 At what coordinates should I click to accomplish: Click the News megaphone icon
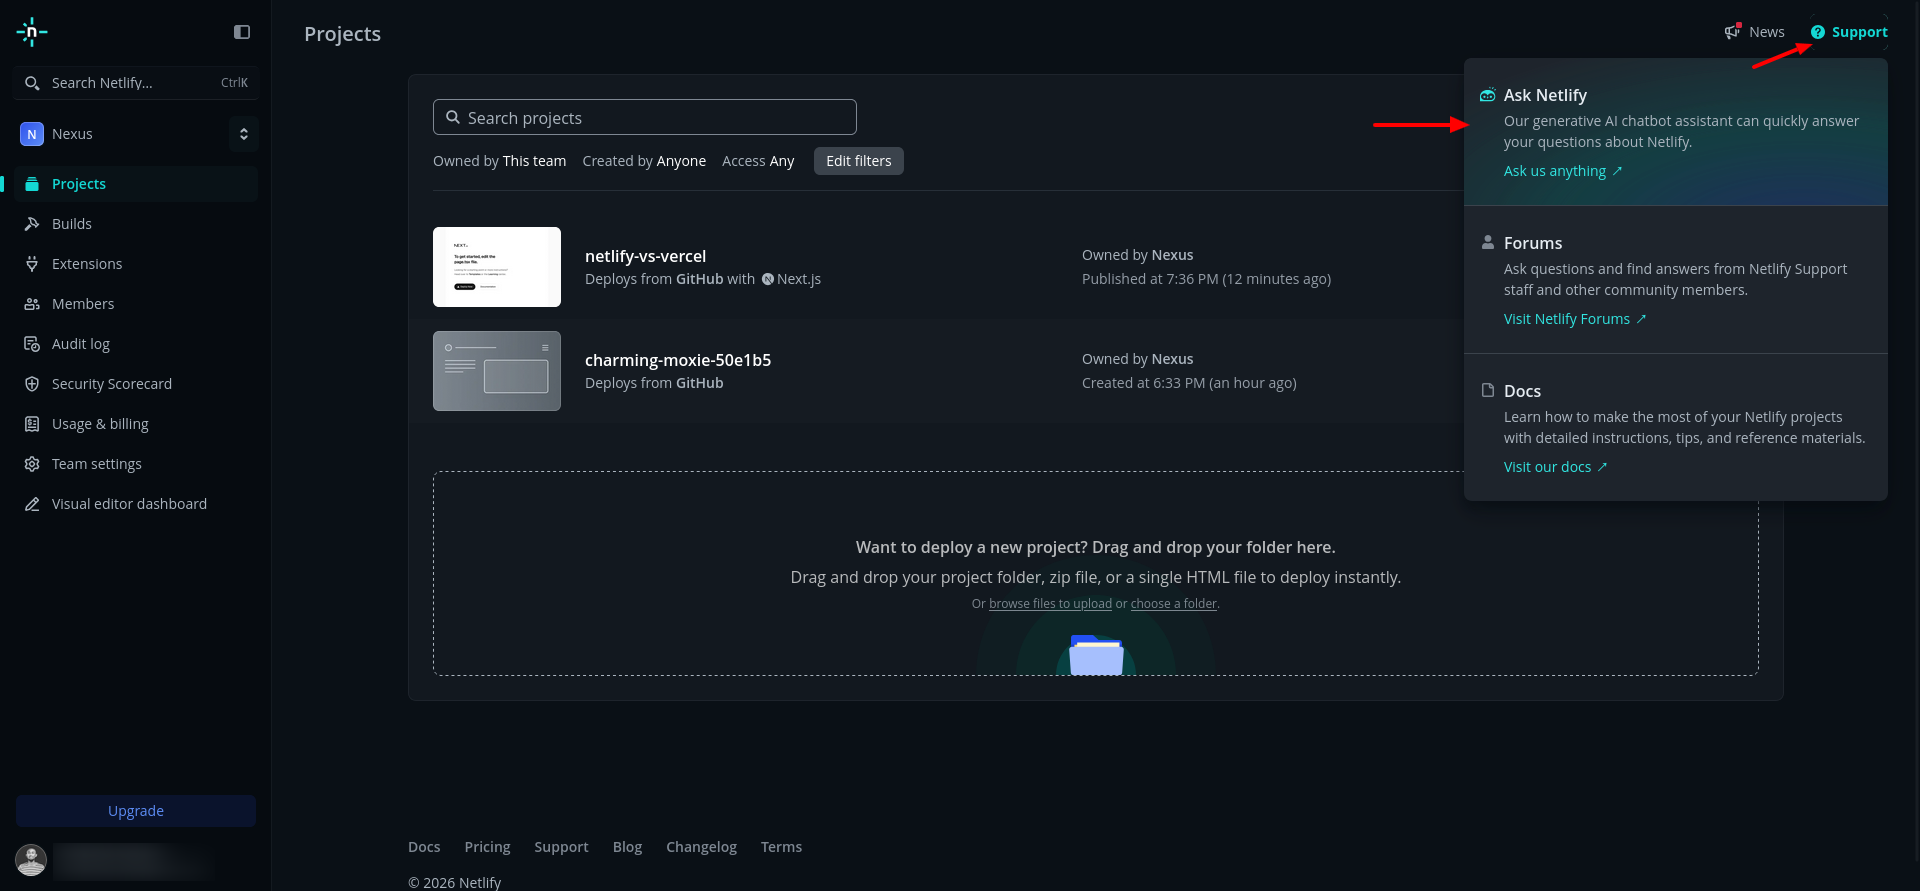(x=1732, y=32)
